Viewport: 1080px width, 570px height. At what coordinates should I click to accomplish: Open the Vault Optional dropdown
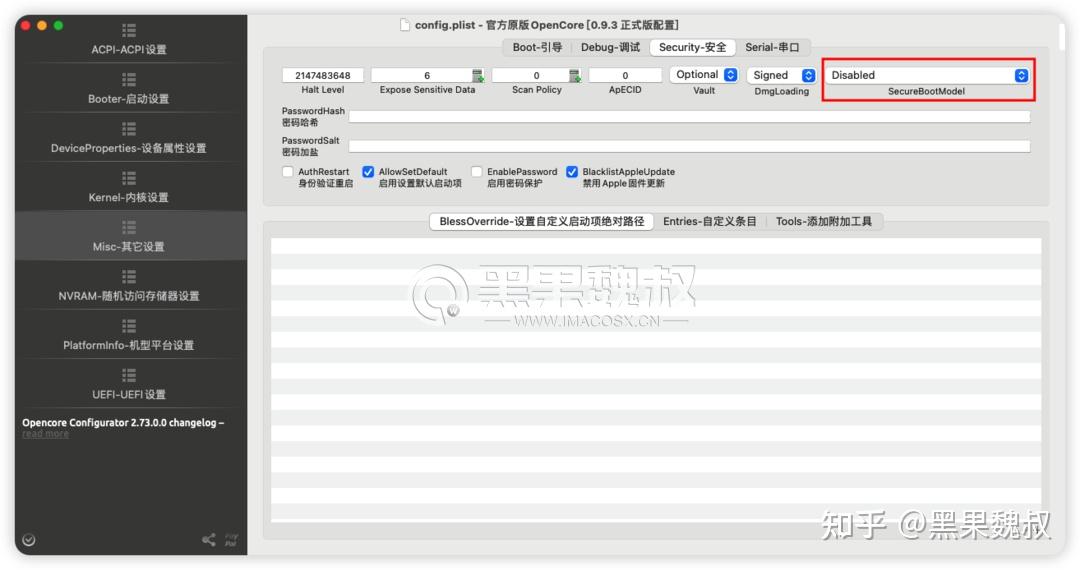704,75
